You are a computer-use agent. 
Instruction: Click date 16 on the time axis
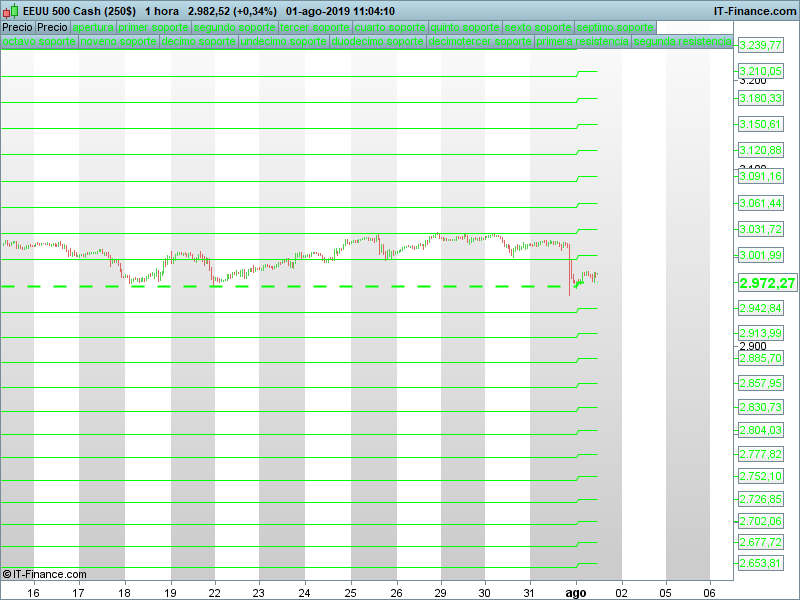pyautogui.click(x=33, y=593)
